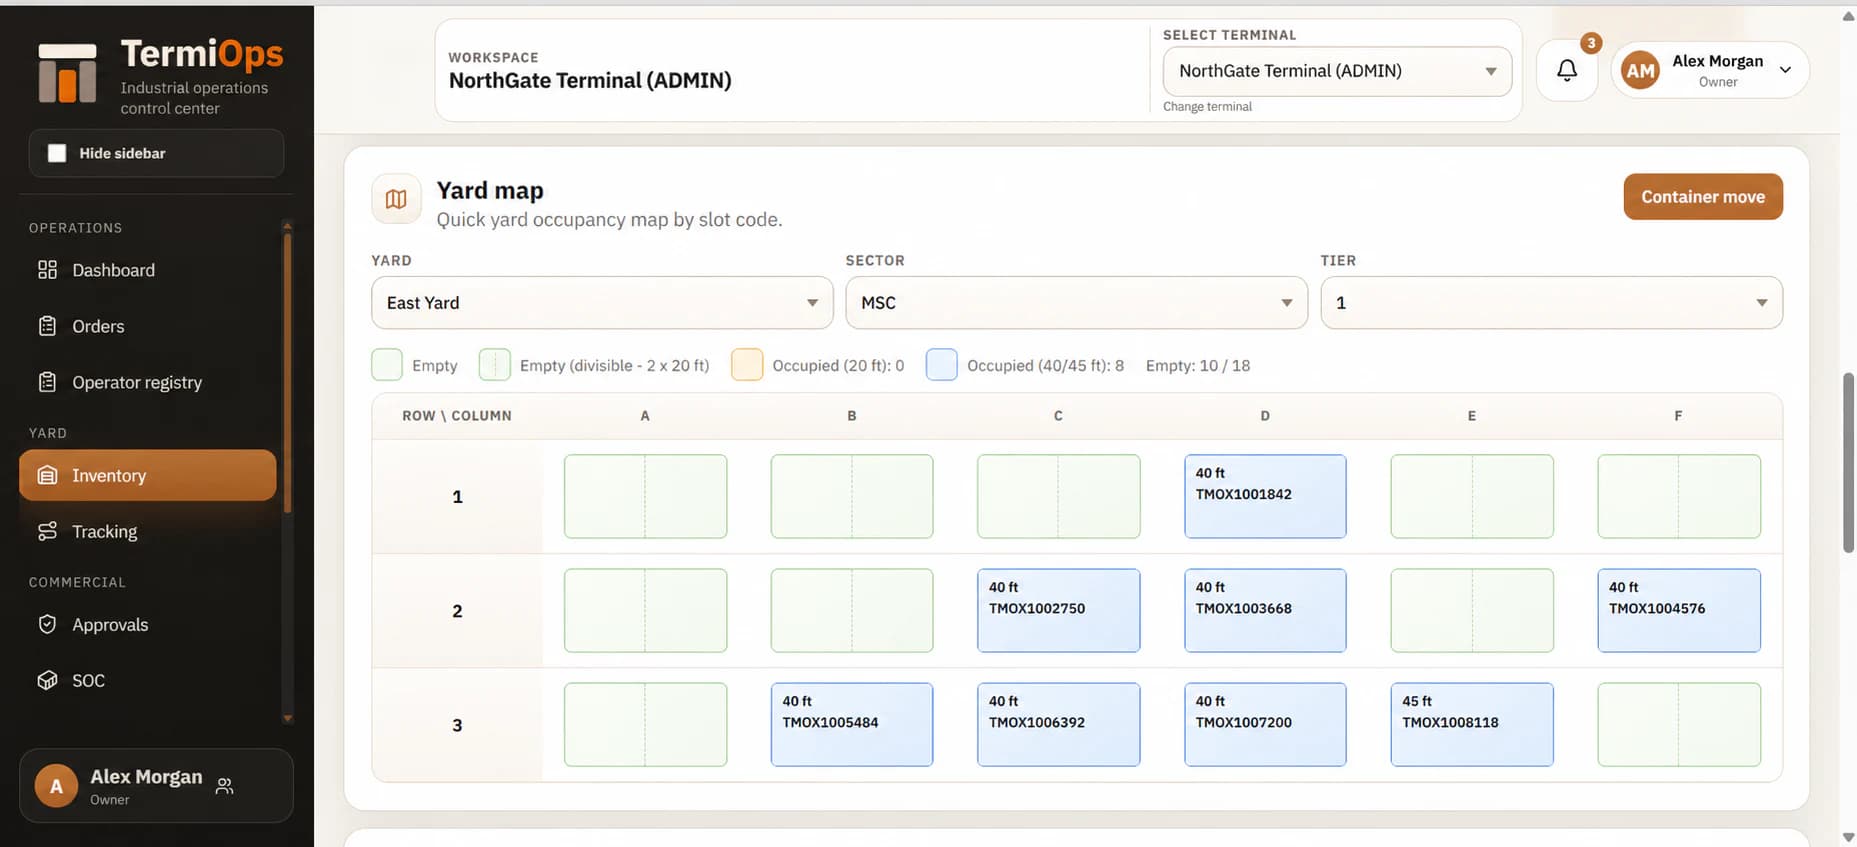The image size is (1857, 847).
Task: Select container TMOX1006392 slot
Action: point(1058,724)
